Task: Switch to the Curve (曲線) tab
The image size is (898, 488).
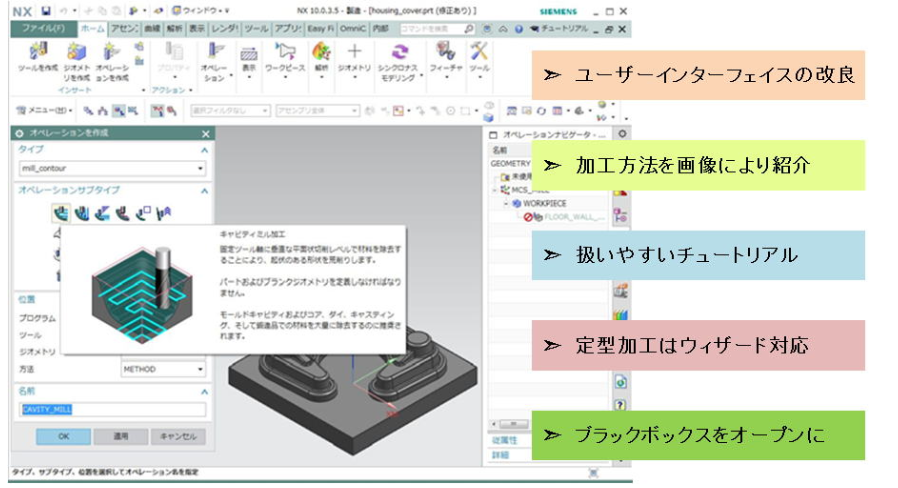Action: pyautogui.click(x=152, y=29)
